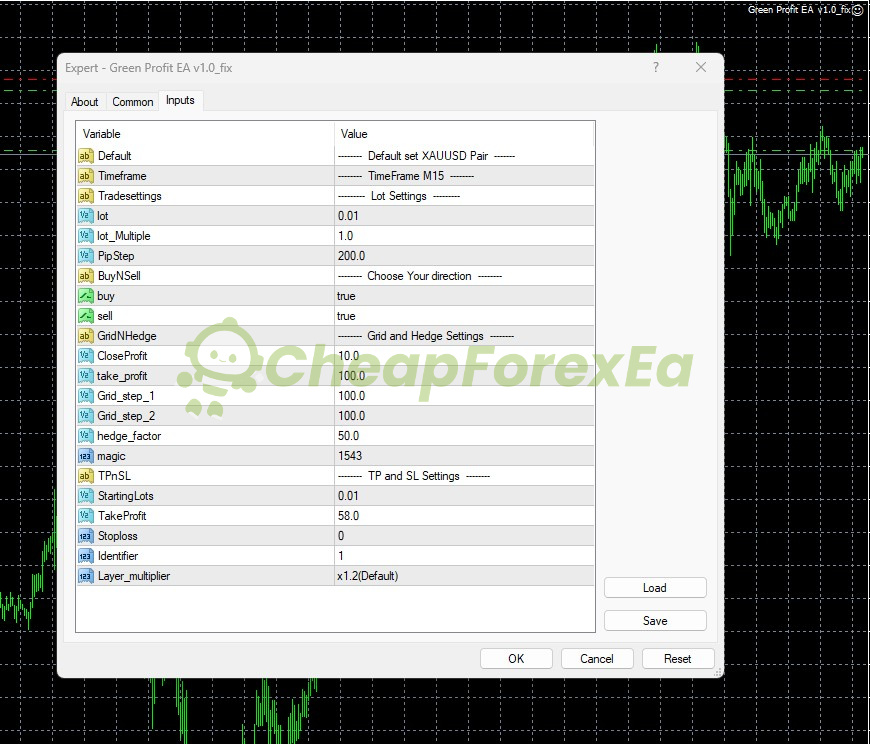The image size is (870, 744).
Task: Select the Inputs tab
Action: point(180,100)
